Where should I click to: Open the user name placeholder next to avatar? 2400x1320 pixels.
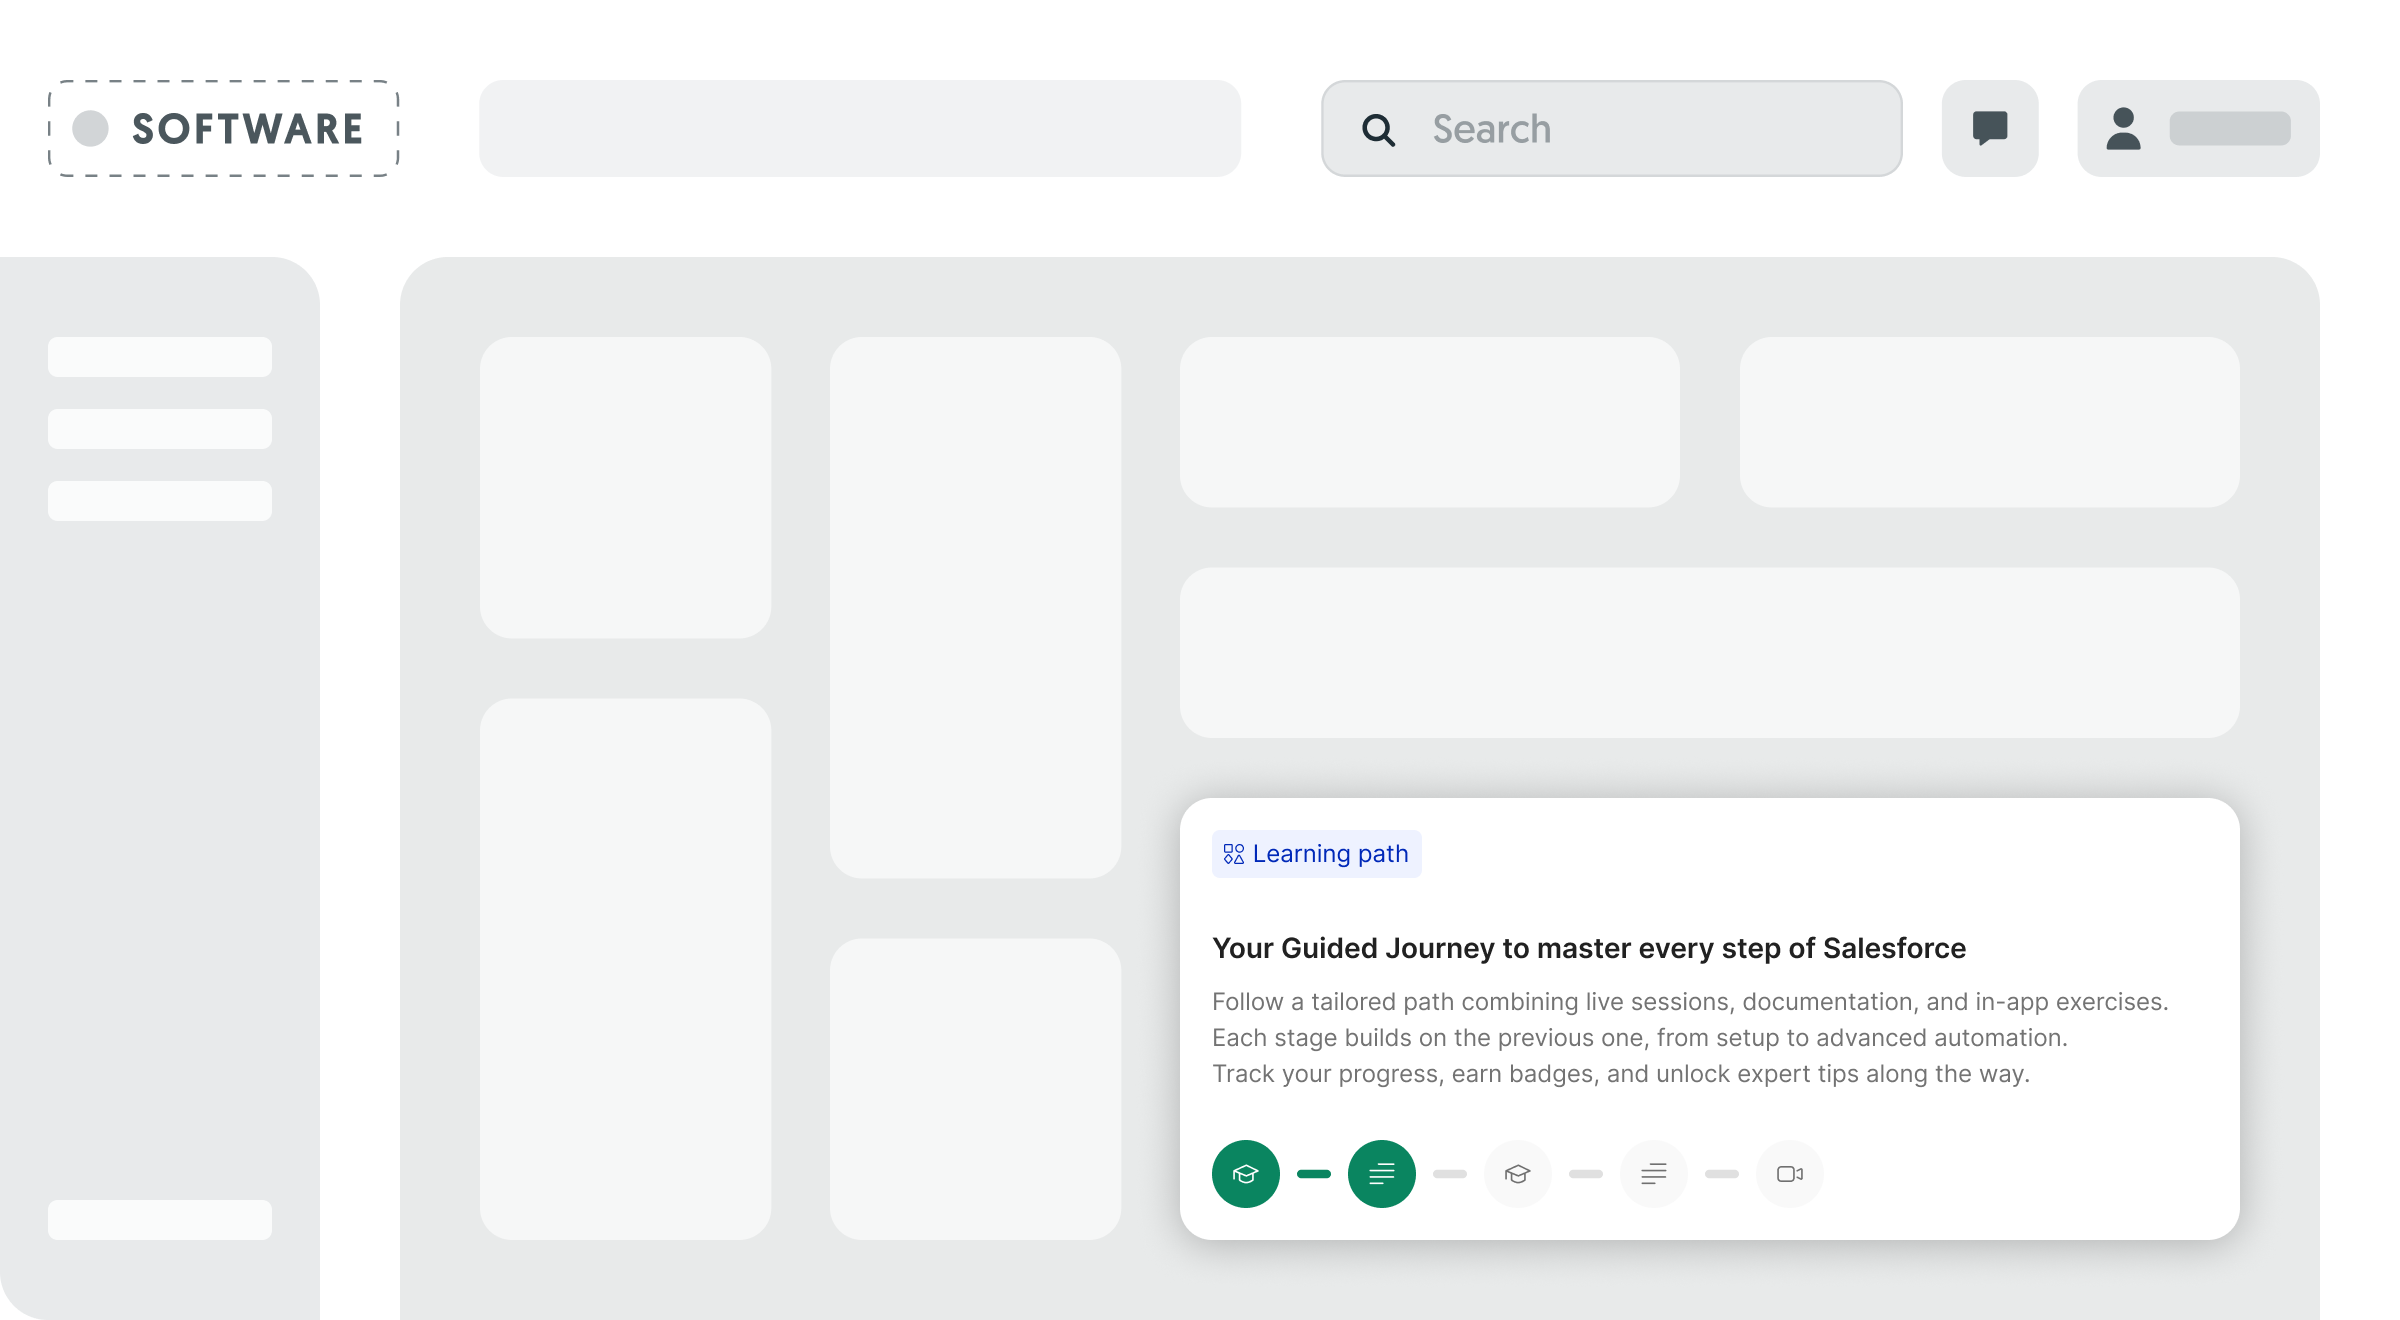2230,129
